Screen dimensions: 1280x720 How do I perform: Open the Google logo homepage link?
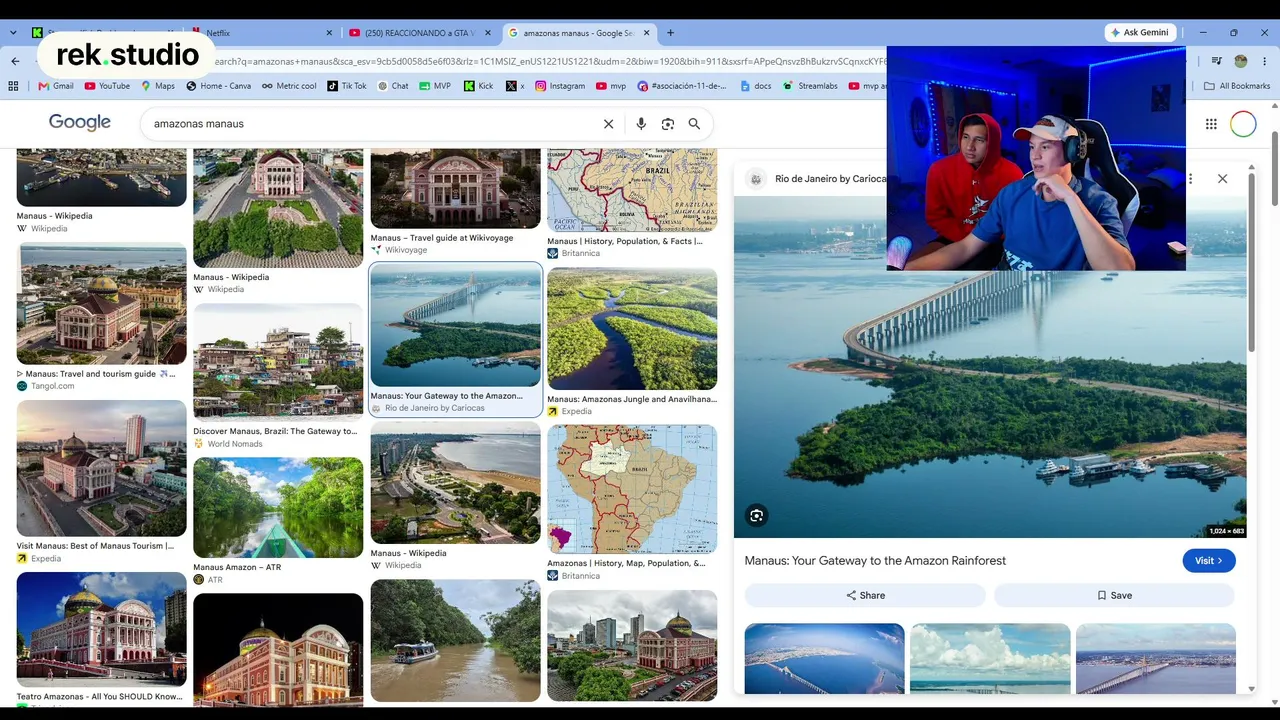click(x=80, y=123)
